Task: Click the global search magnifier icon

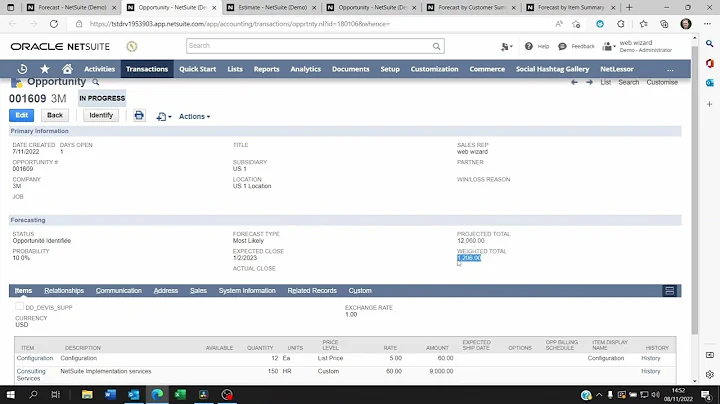Action: click(436, 46)
